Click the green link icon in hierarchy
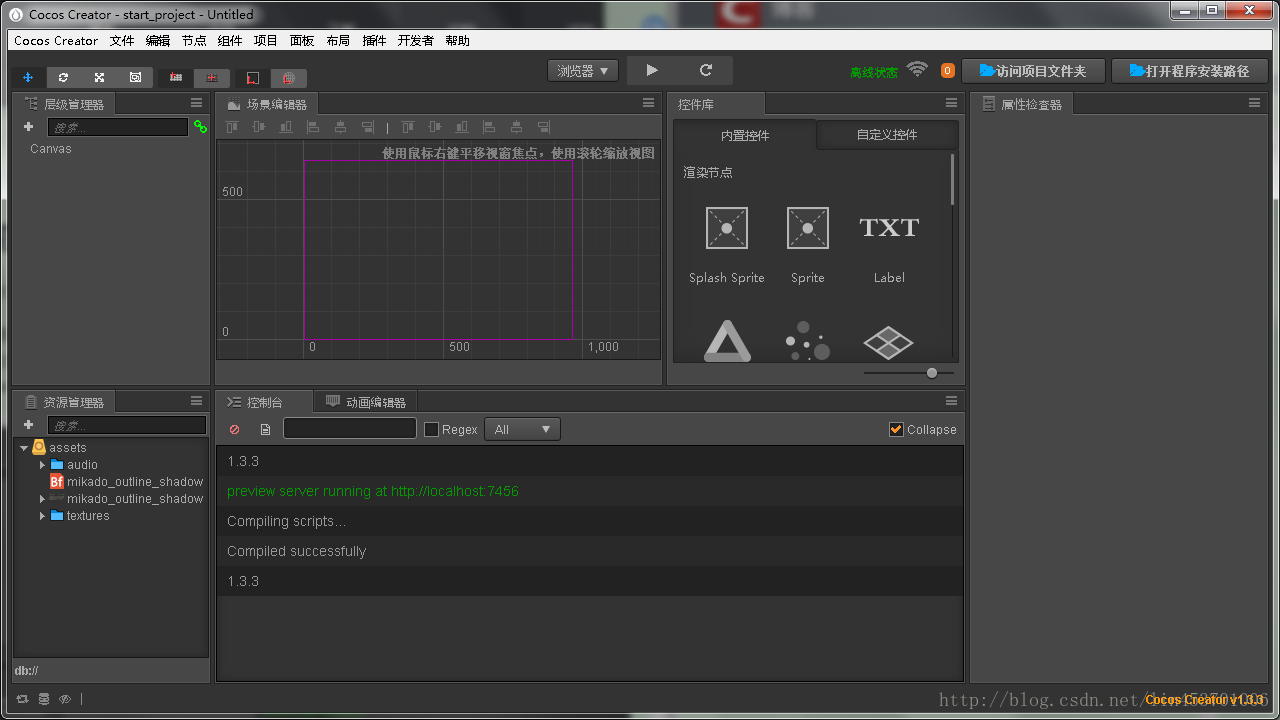This screenshot has height=720, width=1280. (x=200, y=127)
